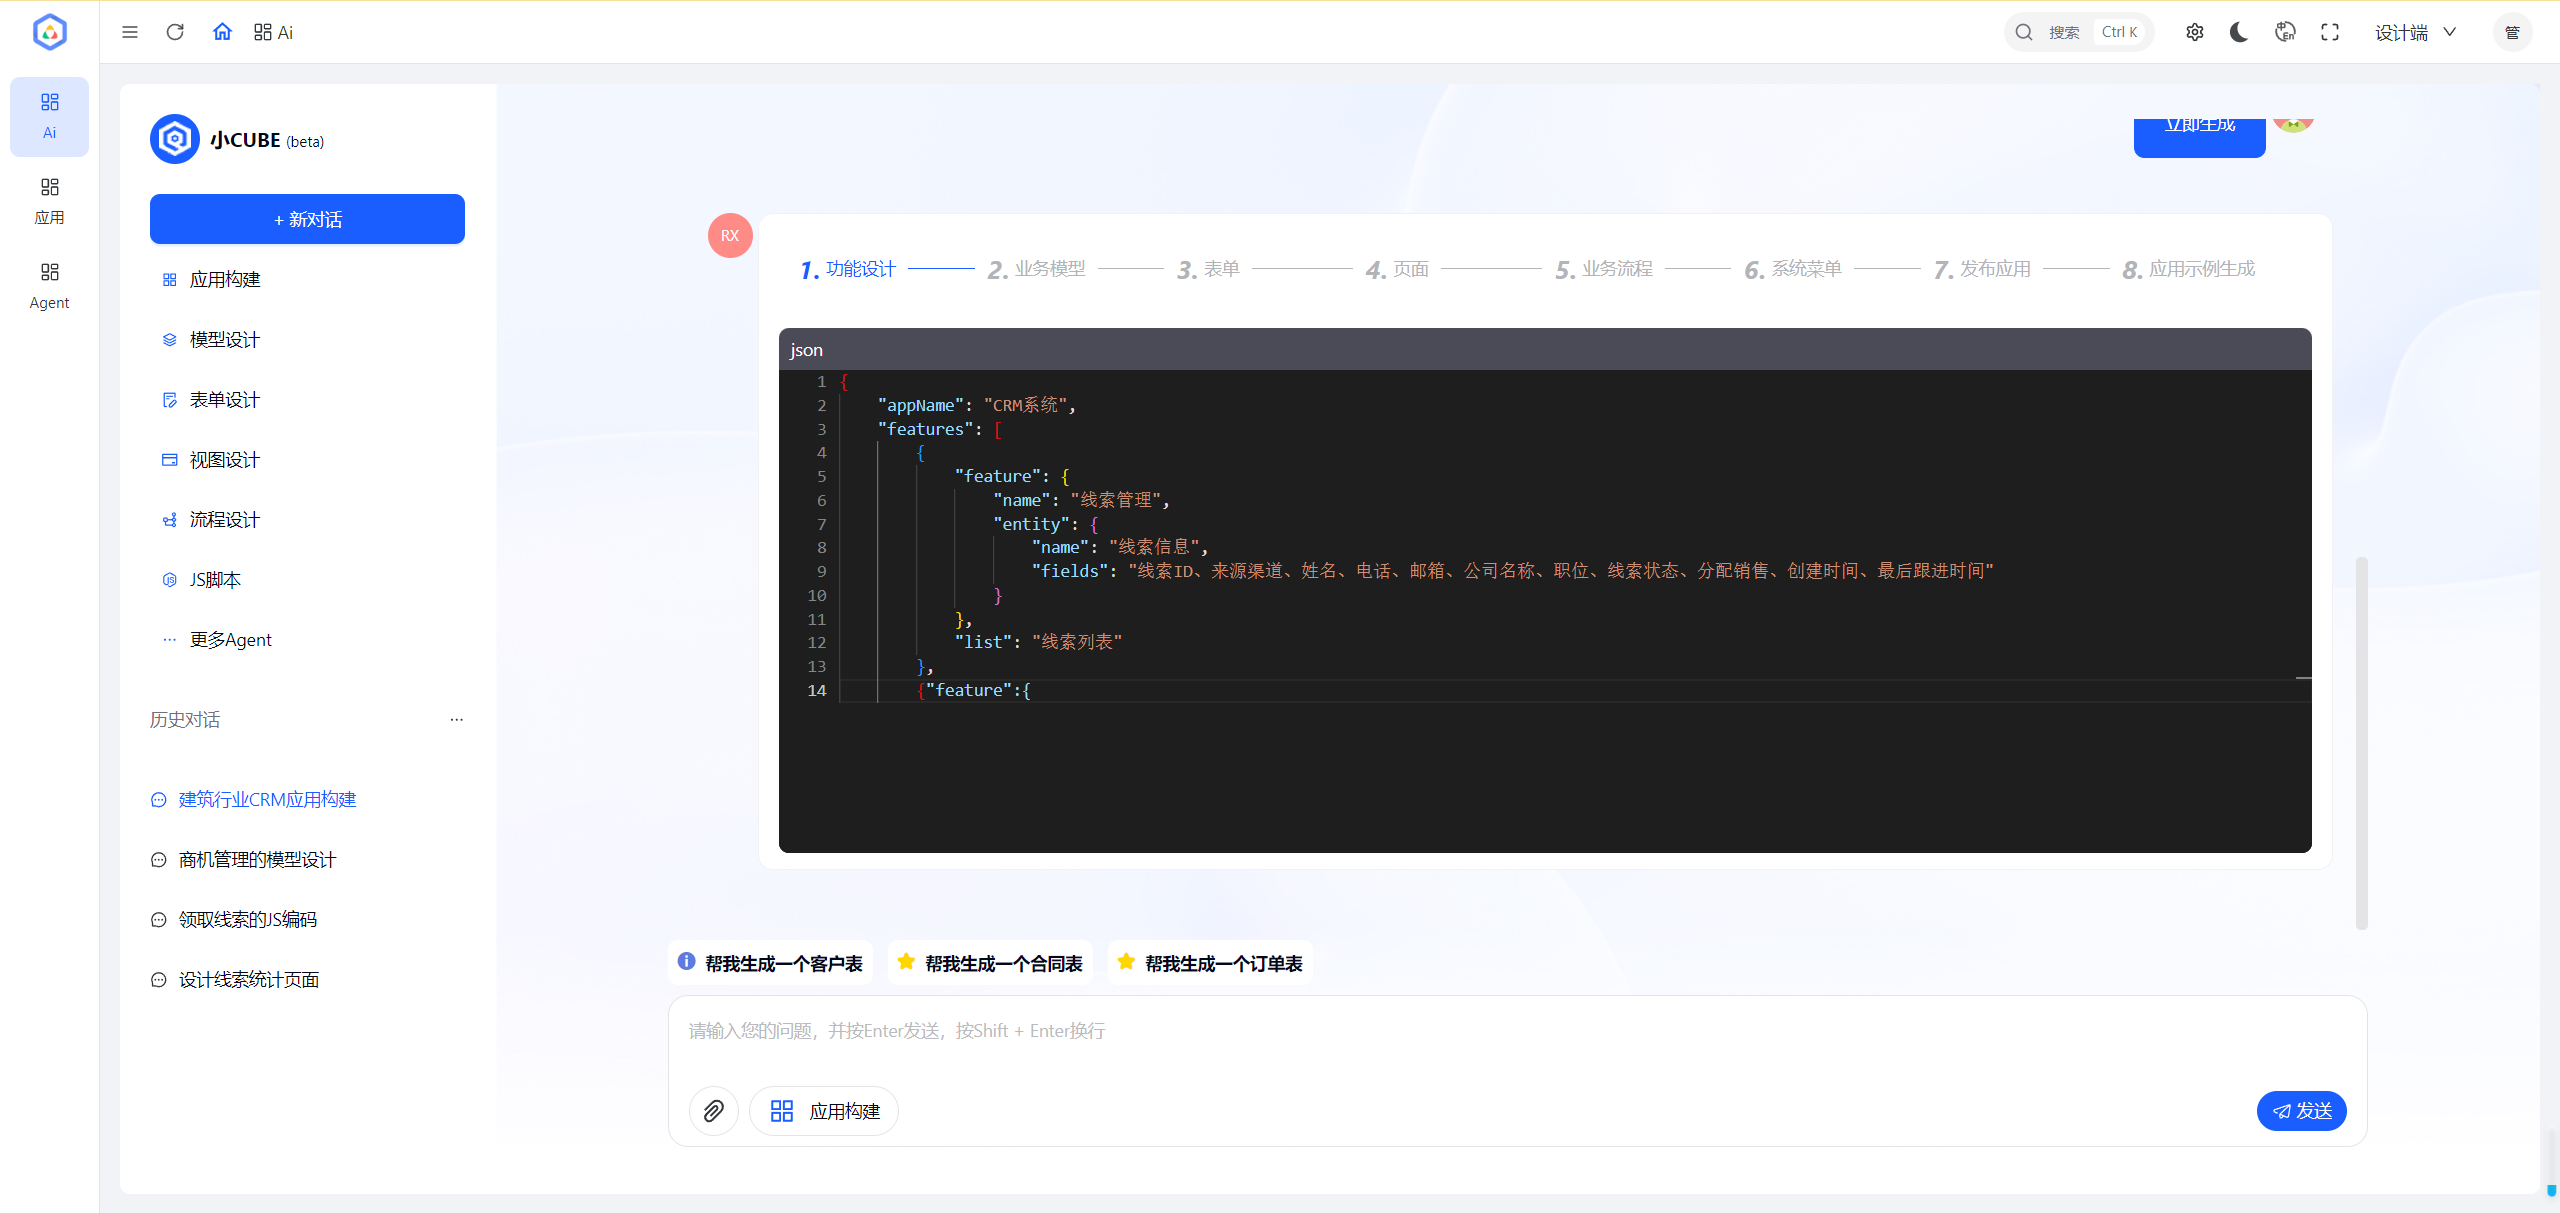The image size is (2560, 1213).
Task: Click the home icon in top bar
Action: pos(222,32)
